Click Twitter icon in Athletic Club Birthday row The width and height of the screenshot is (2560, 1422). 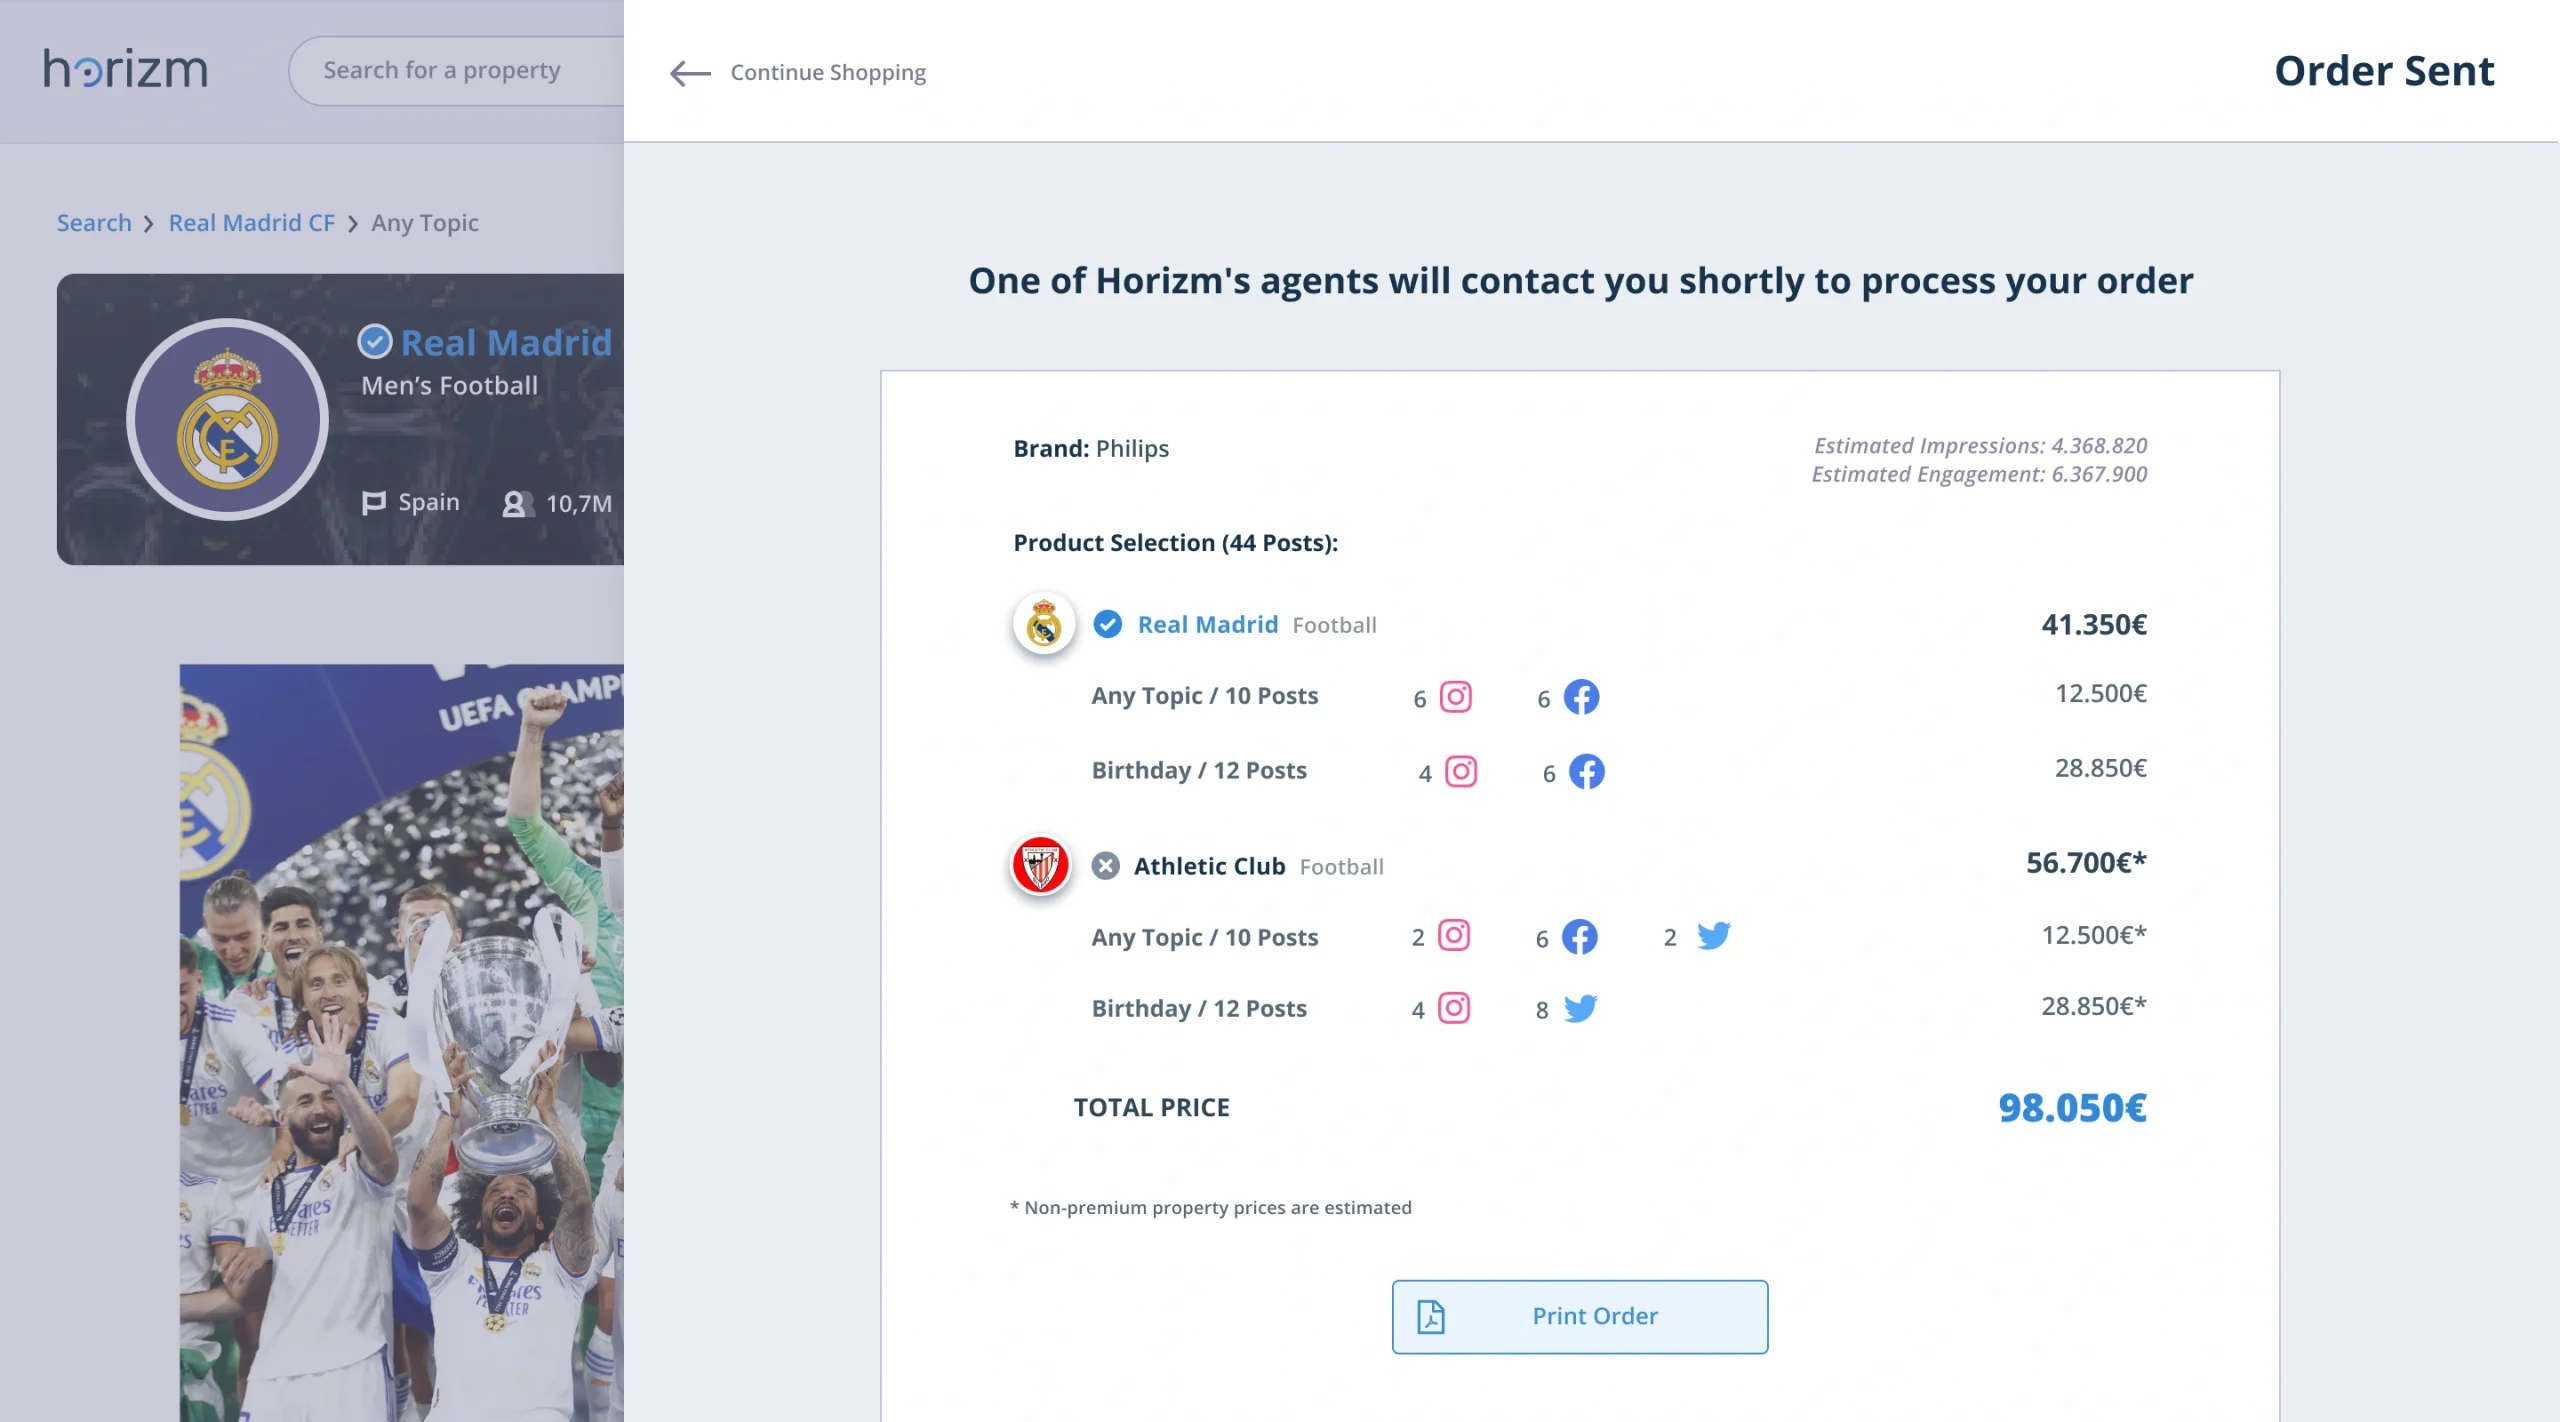(1580, 1008)
